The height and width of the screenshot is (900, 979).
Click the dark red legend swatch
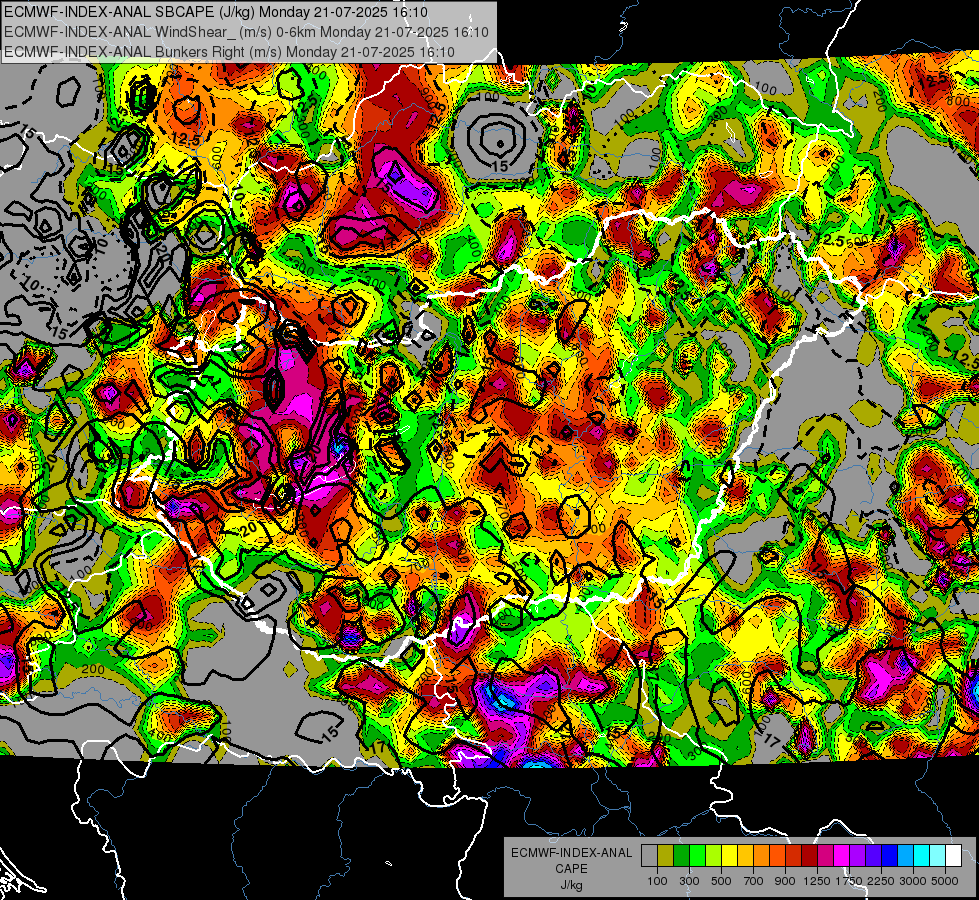click(x=810, y=856)
